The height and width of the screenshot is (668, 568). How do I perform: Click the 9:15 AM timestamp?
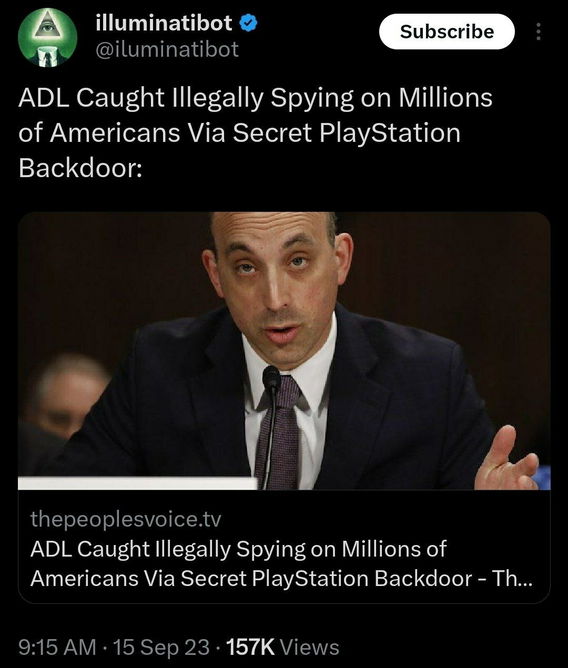click(57, 647)
